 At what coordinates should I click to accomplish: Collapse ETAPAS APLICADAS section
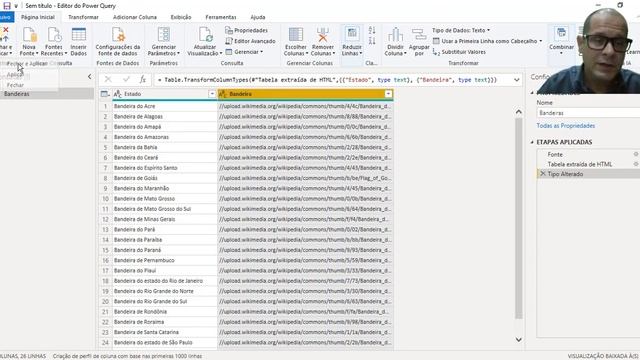(532, 142)
